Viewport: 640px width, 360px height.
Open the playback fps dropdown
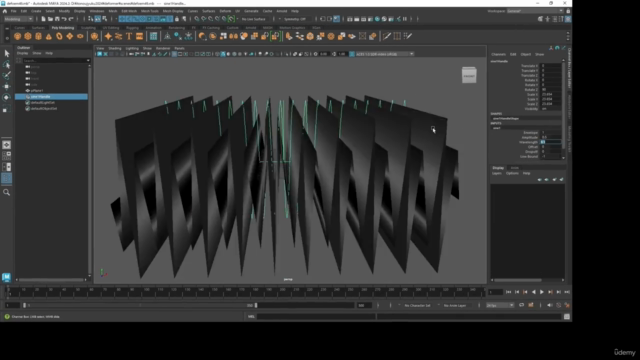click(500, 305)
